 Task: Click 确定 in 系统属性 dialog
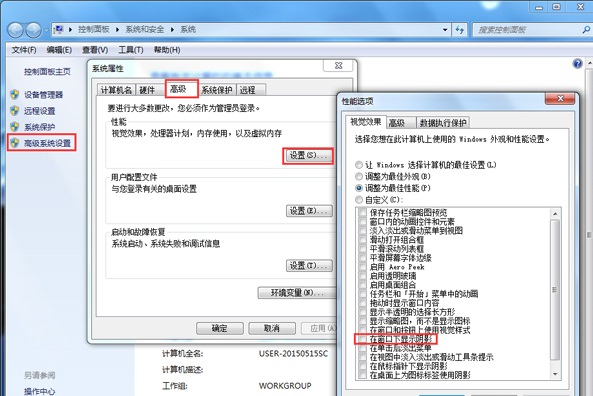tap(219, 328)
